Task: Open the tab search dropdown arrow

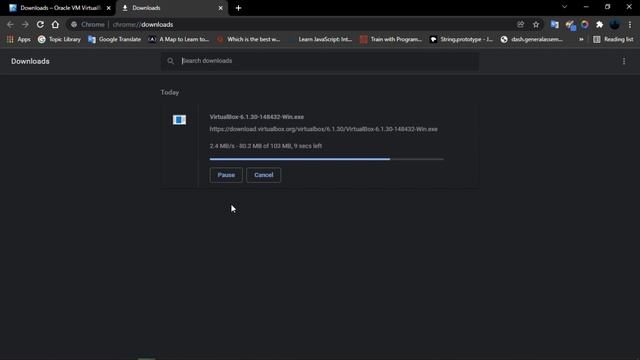Action: [x=564, y=7]
